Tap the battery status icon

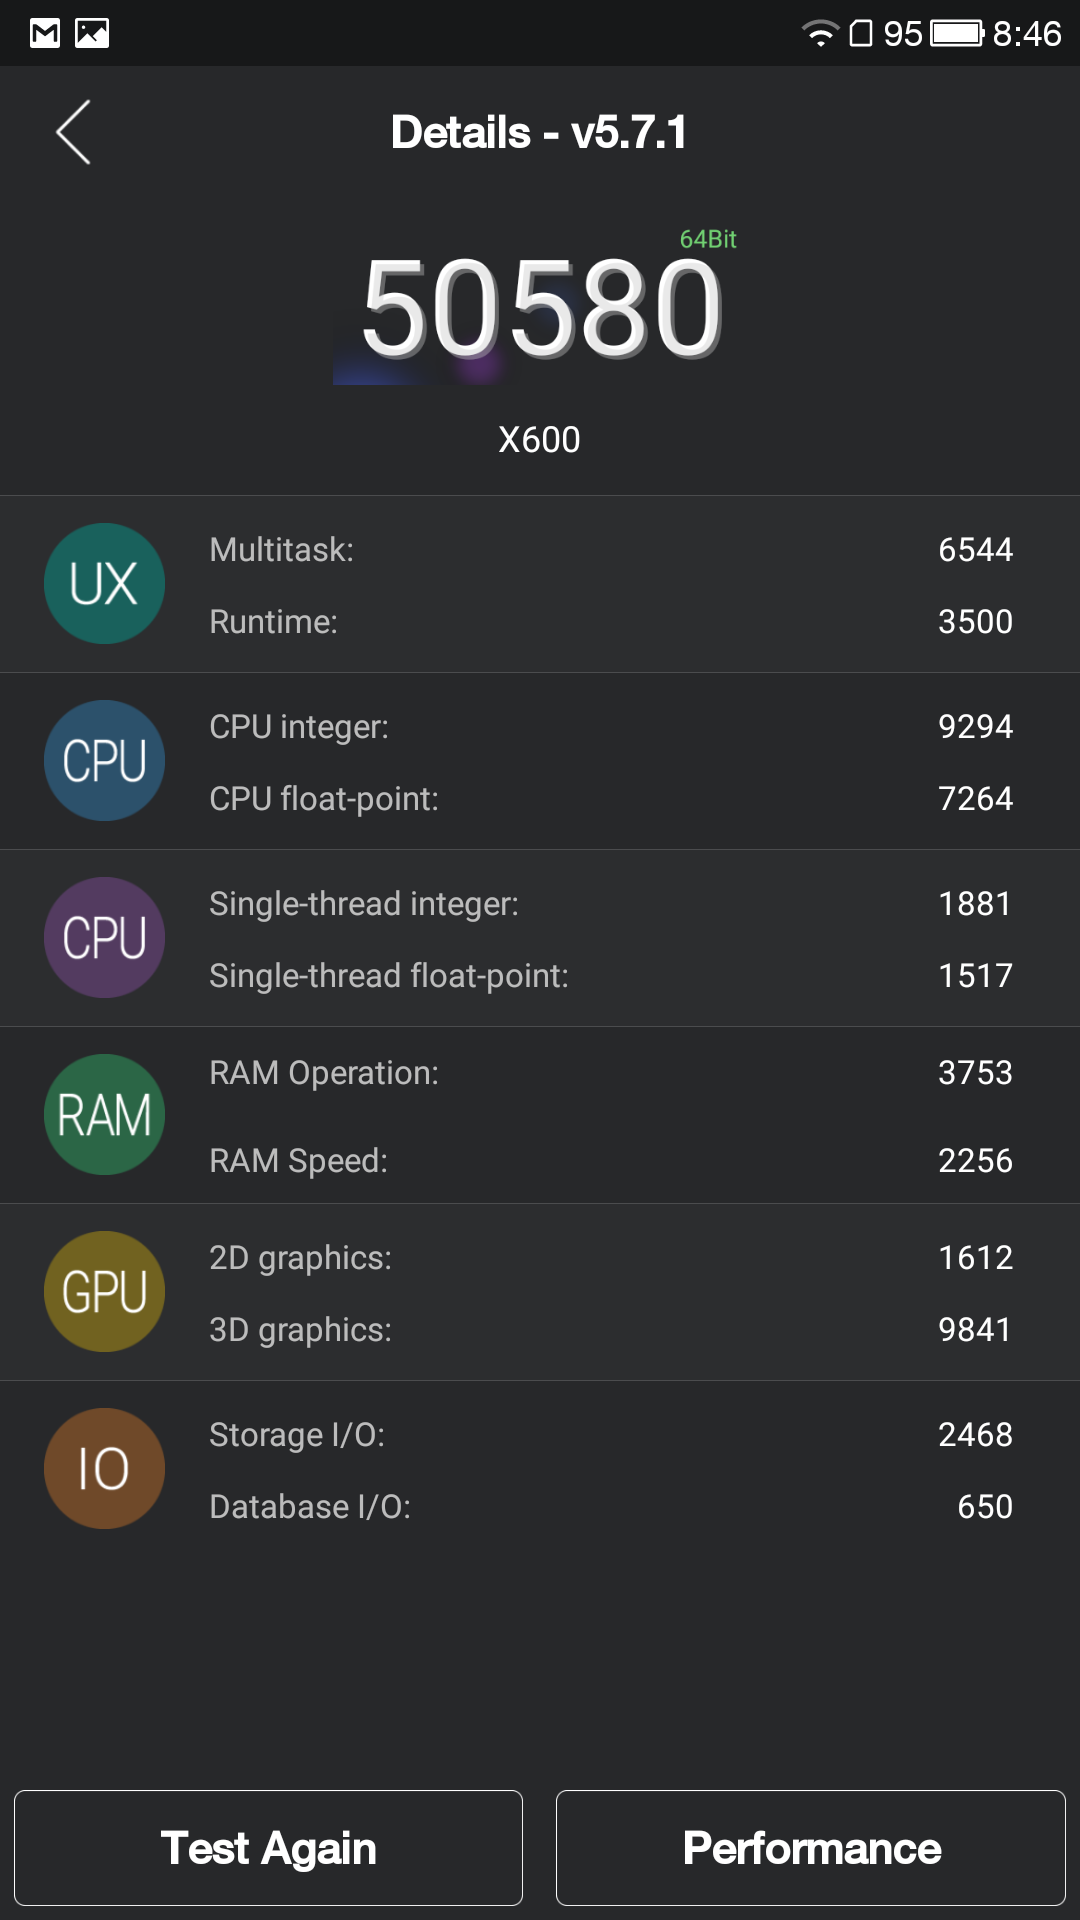coord(957,34)
